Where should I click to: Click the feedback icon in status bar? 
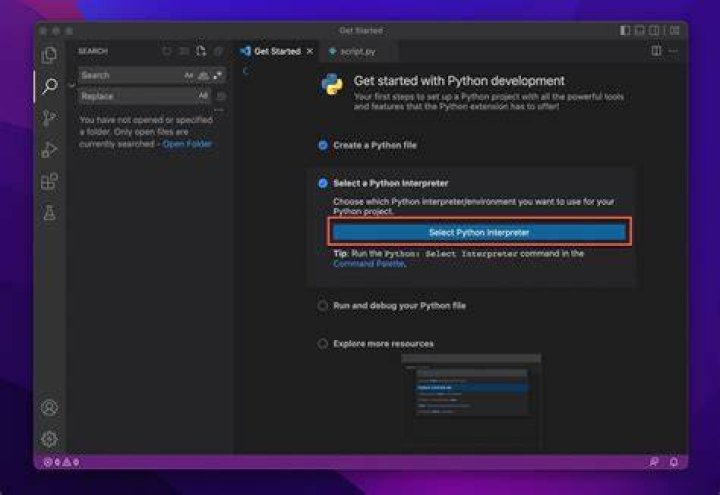654,462
